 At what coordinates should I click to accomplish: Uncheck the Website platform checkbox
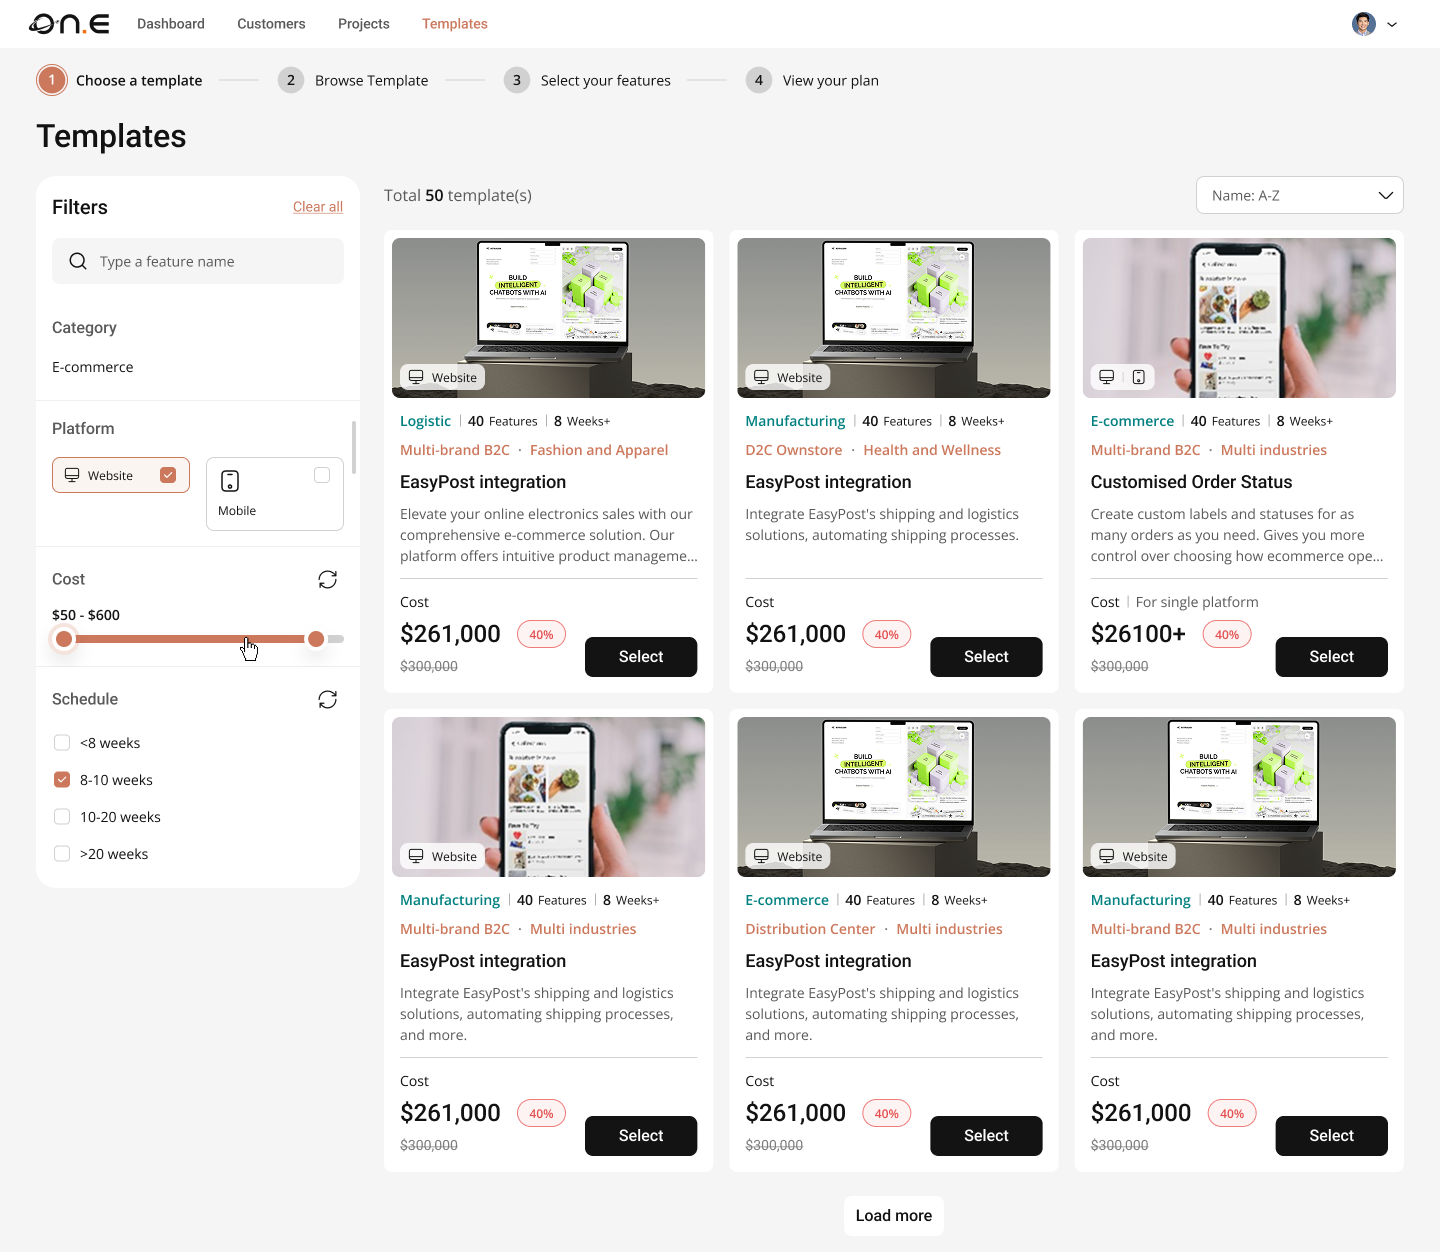(x=168, y=475)
